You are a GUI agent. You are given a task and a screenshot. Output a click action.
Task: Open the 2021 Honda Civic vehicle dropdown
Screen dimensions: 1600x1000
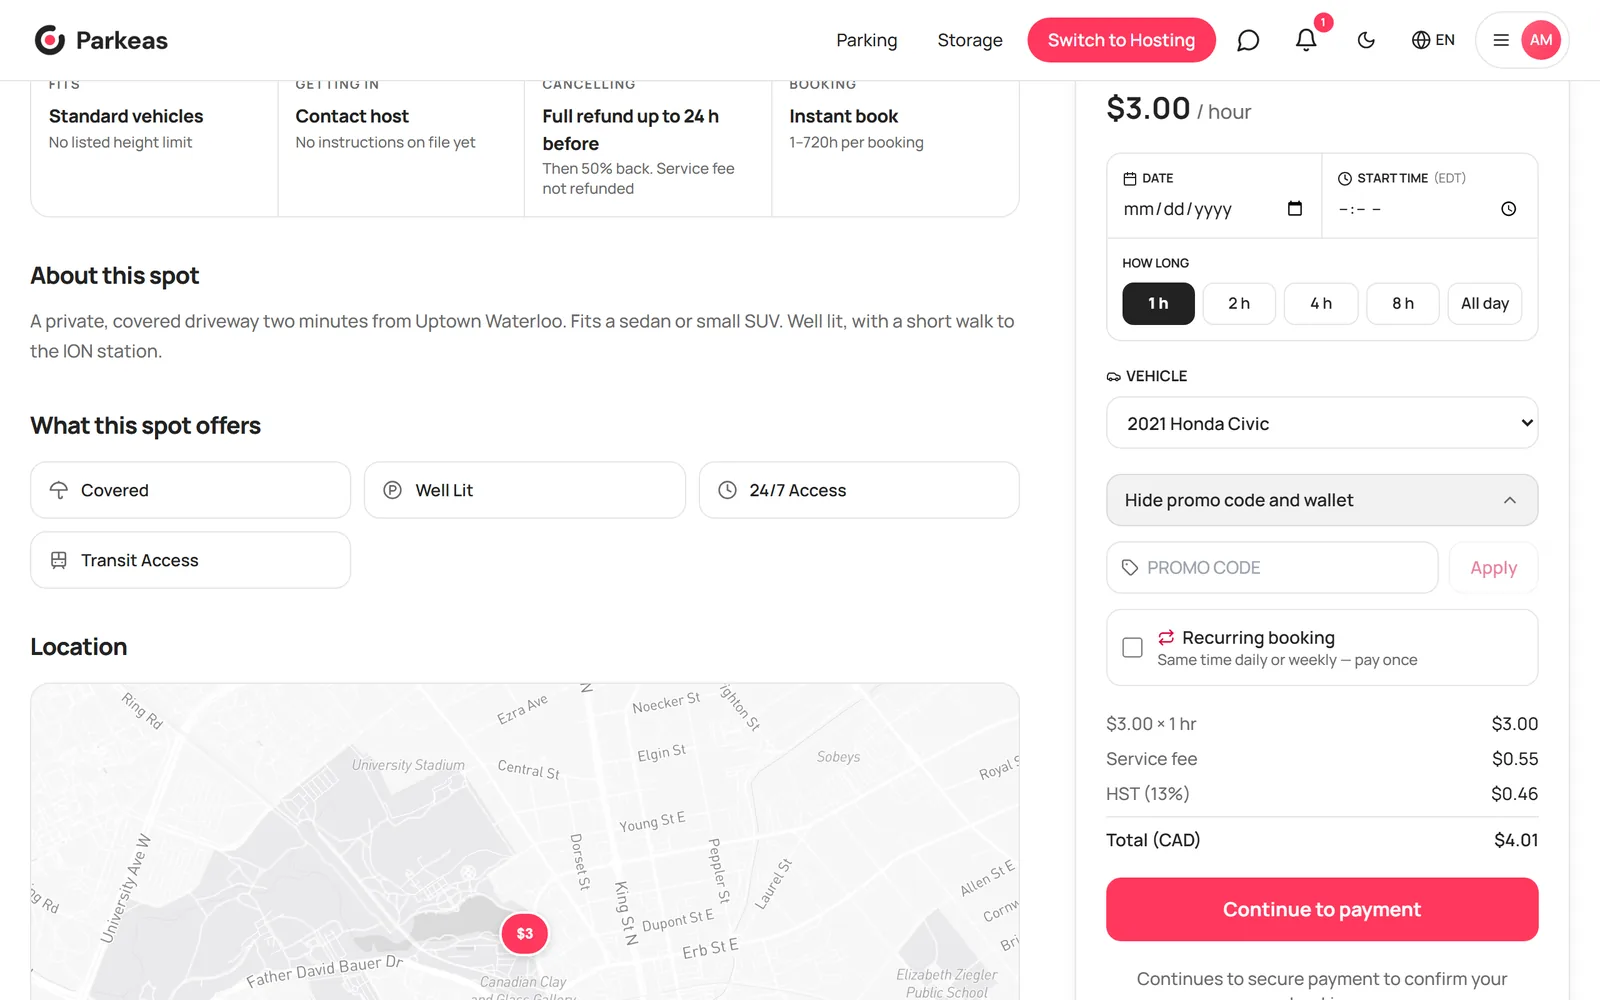(x=1322, y=423)
